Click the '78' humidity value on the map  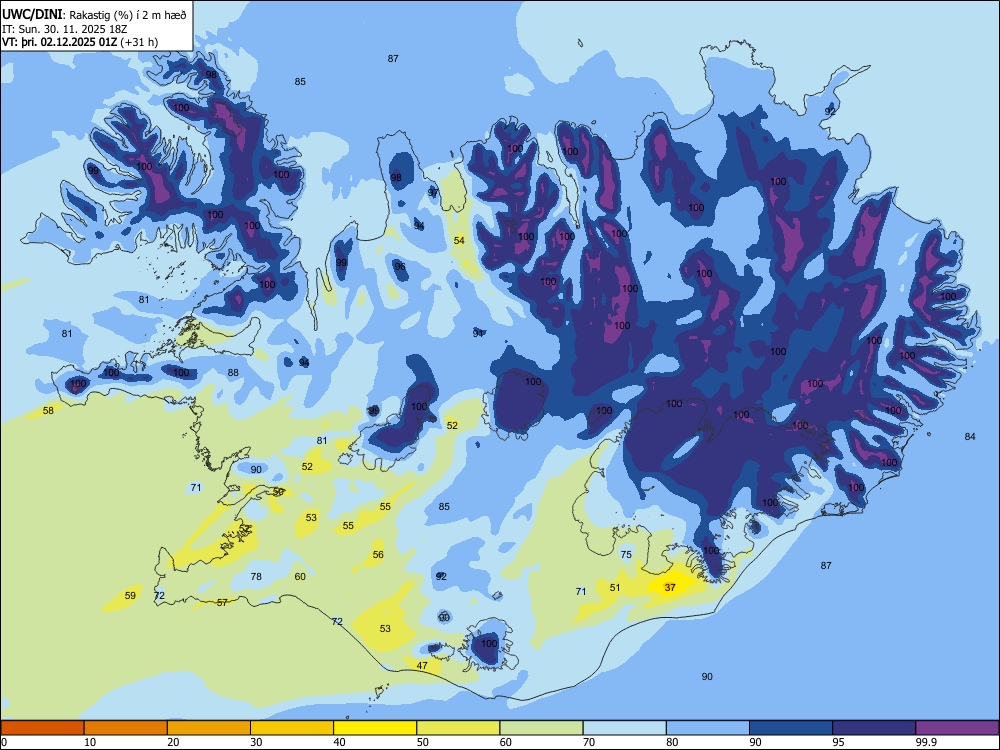click(x=256, y=577)
